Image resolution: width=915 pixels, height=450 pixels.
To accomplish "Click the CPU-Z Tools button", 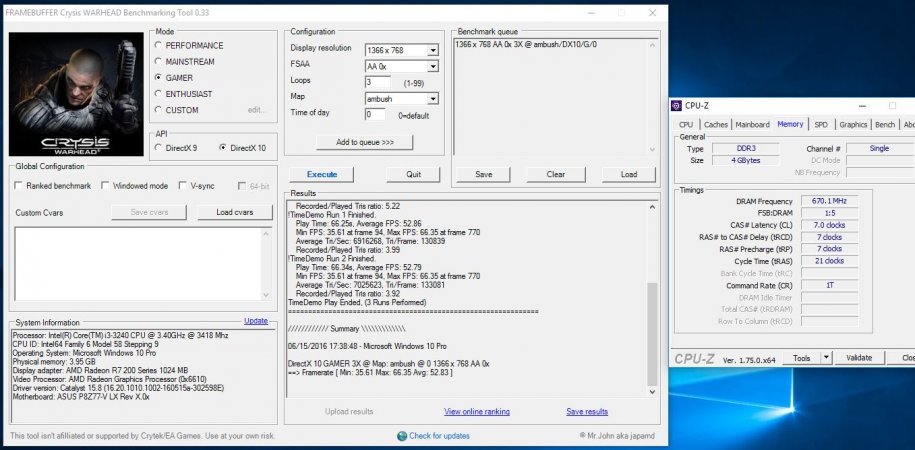I will (801, 358).
